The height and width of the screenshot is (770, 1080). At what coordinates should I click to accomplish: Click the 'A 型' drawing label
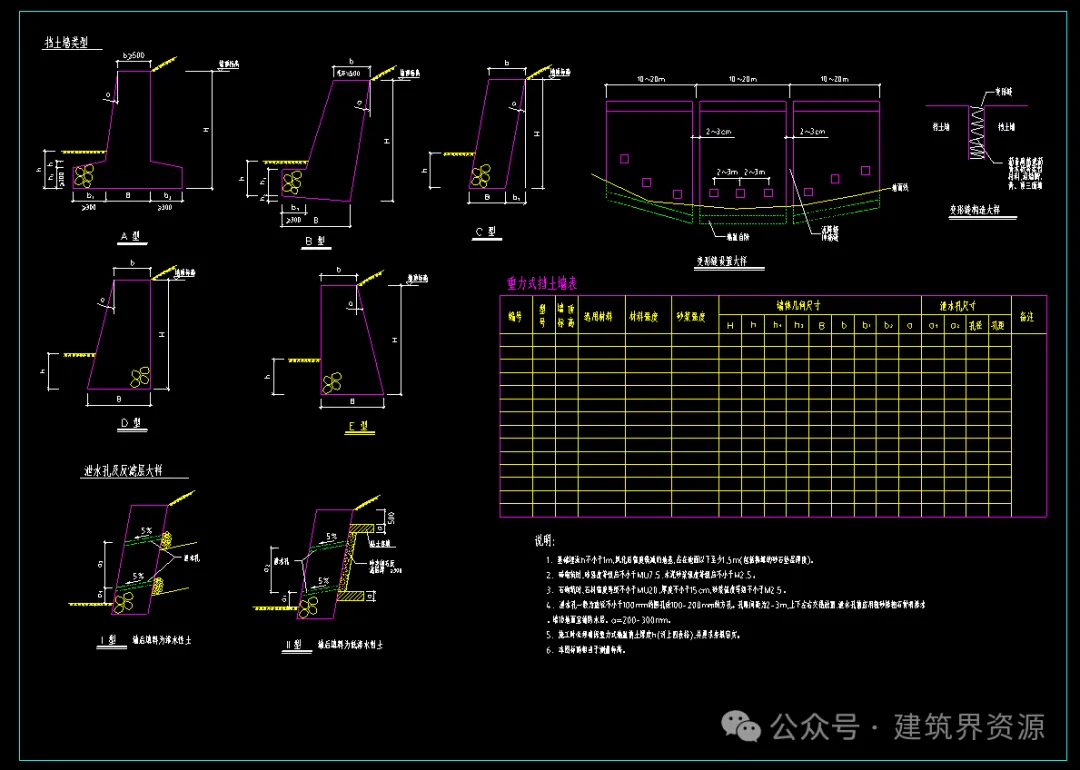[x=131, y=236]
